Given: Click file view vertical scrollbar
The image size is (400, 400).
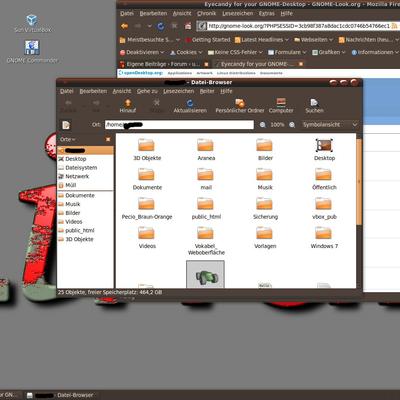Looking at the screenshot, I should coord(359,182).
